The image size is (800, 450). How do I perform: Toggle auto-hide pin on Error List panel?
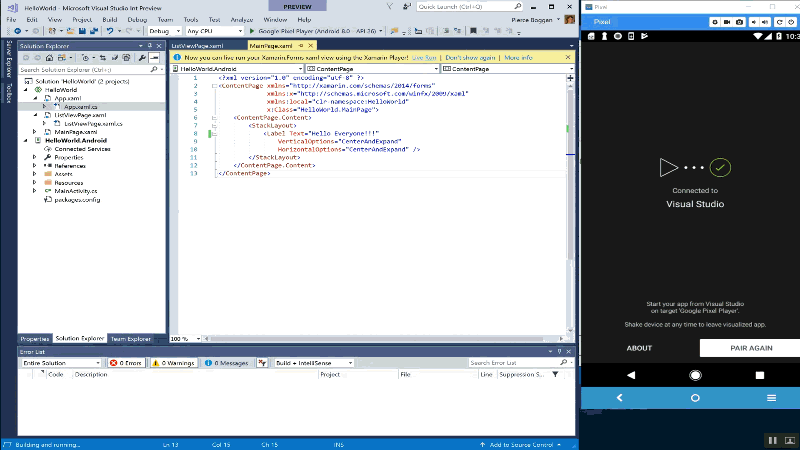(x=559, y=352)
